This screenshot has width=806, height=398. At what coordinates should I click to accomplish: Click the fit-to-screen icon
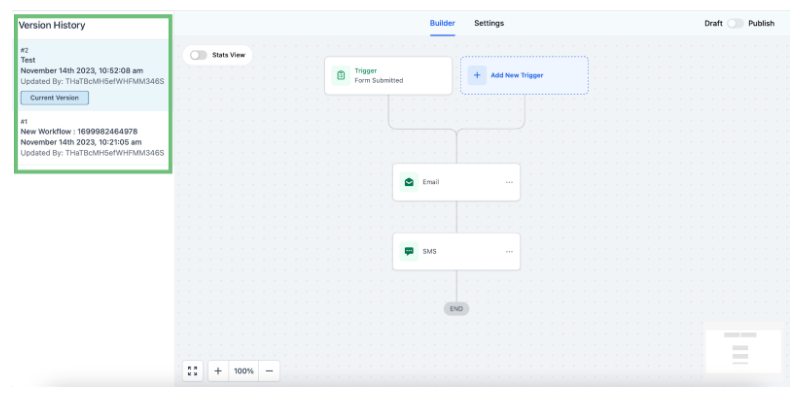(x=193, y=371)
